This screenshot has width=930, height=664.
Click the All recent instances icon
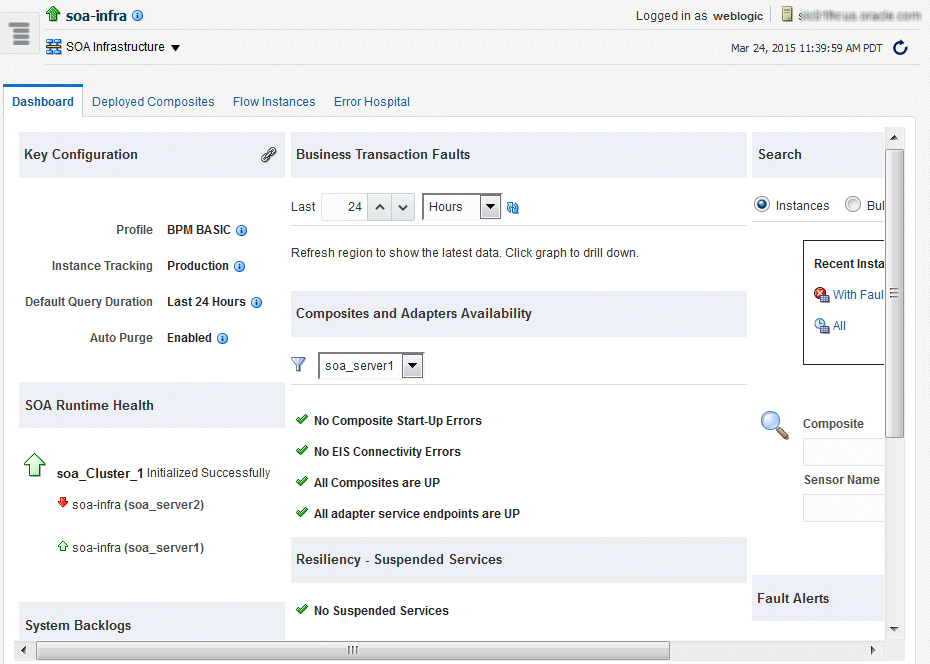(821, 325)
